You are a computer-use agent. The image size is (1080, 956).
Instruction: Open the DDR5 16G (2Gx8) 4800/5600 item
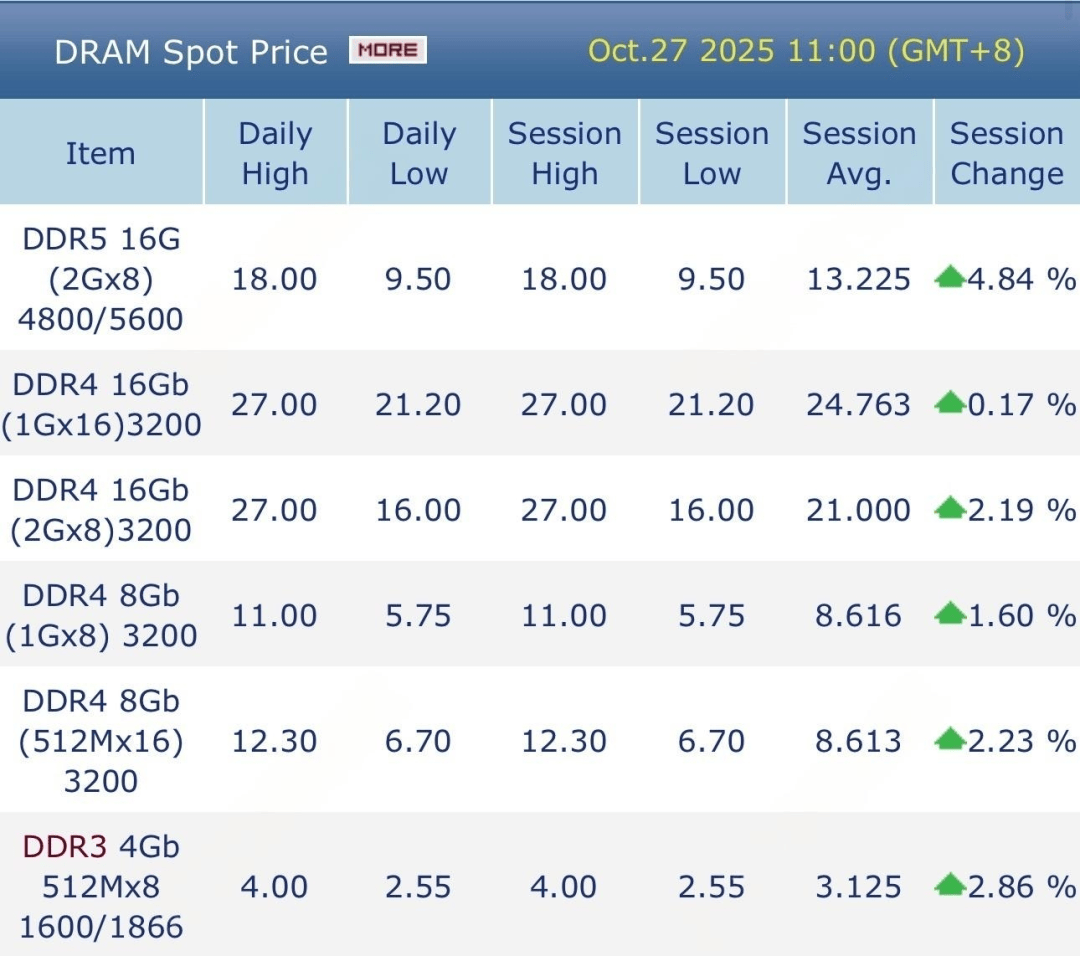click(x=101, y=279)
